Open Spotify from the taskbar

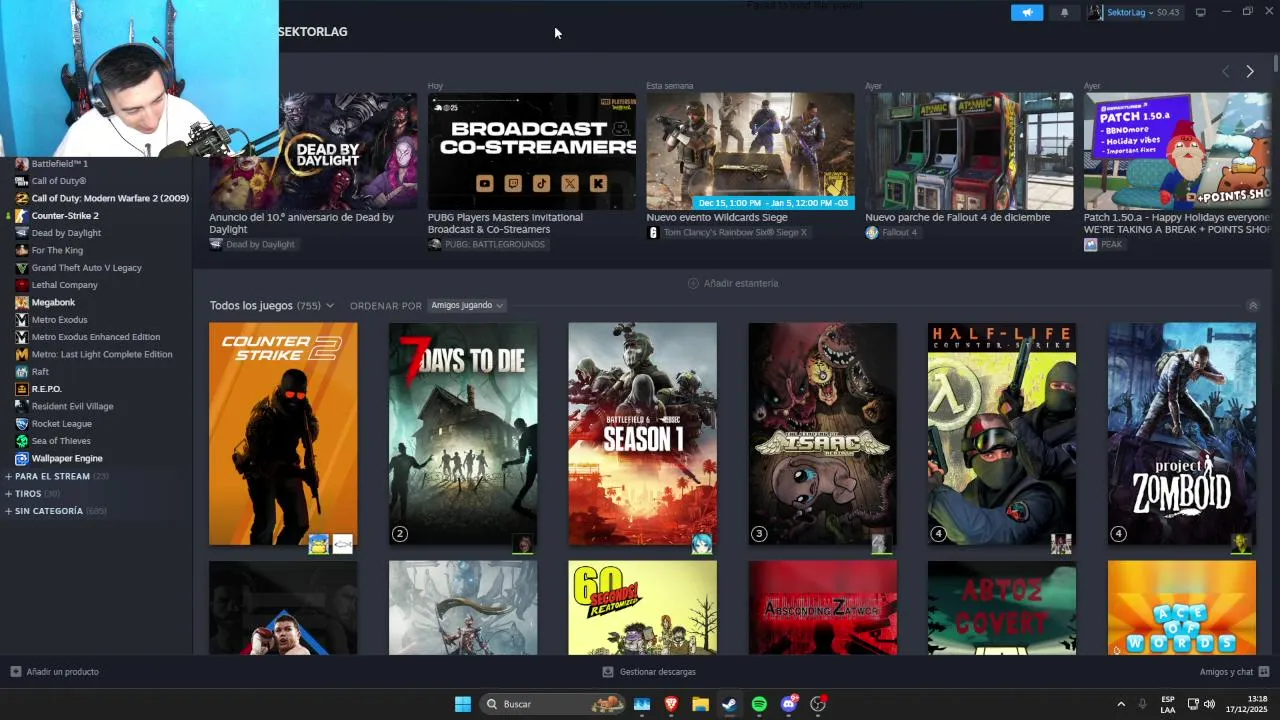(x=759, y=704)
